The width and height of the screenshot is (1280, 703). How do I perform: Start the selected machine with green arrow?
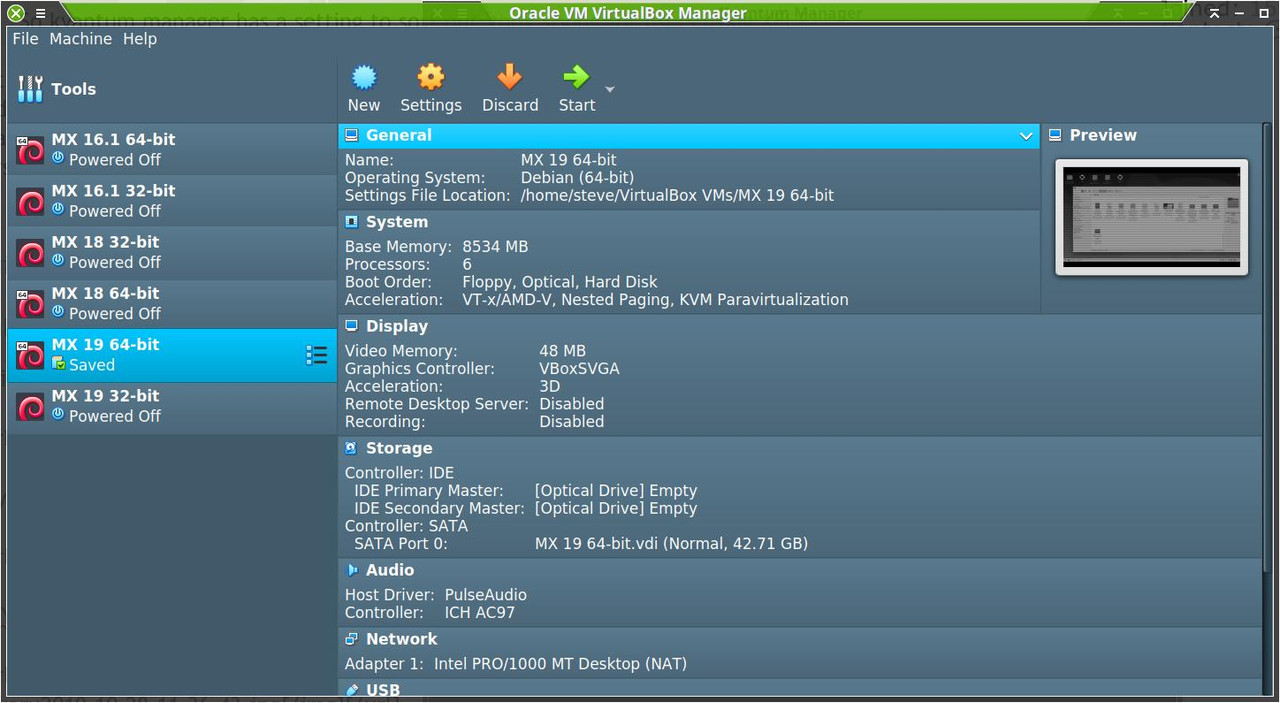(x=576, y=77)
